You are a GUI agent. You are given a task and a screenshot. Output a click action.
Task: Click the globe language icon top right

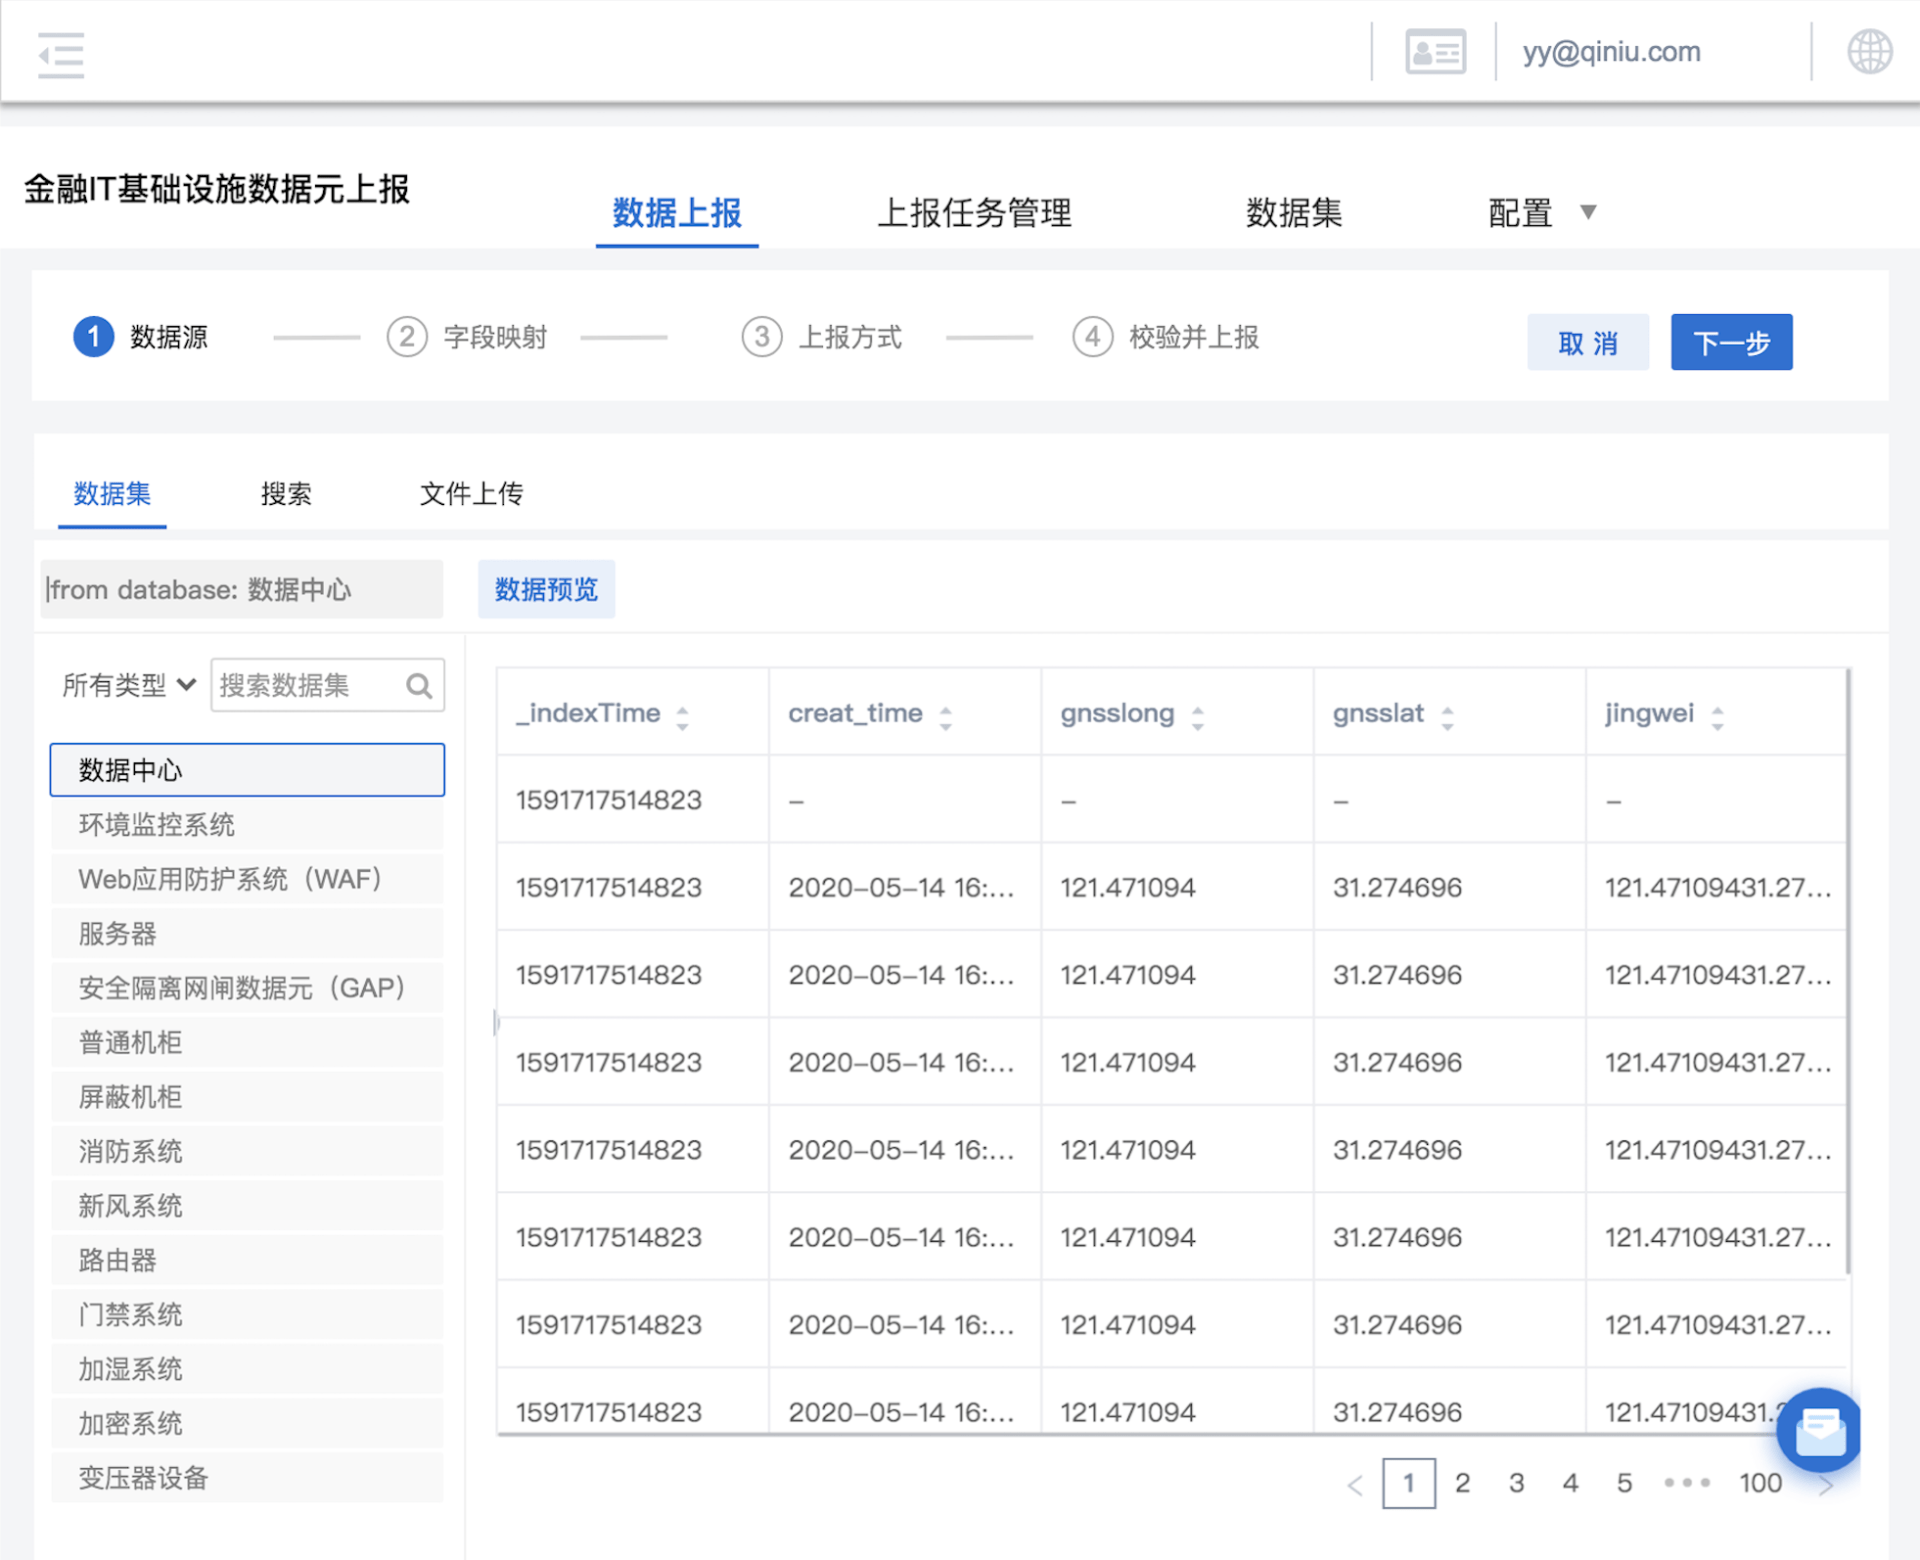(1871, 50)
